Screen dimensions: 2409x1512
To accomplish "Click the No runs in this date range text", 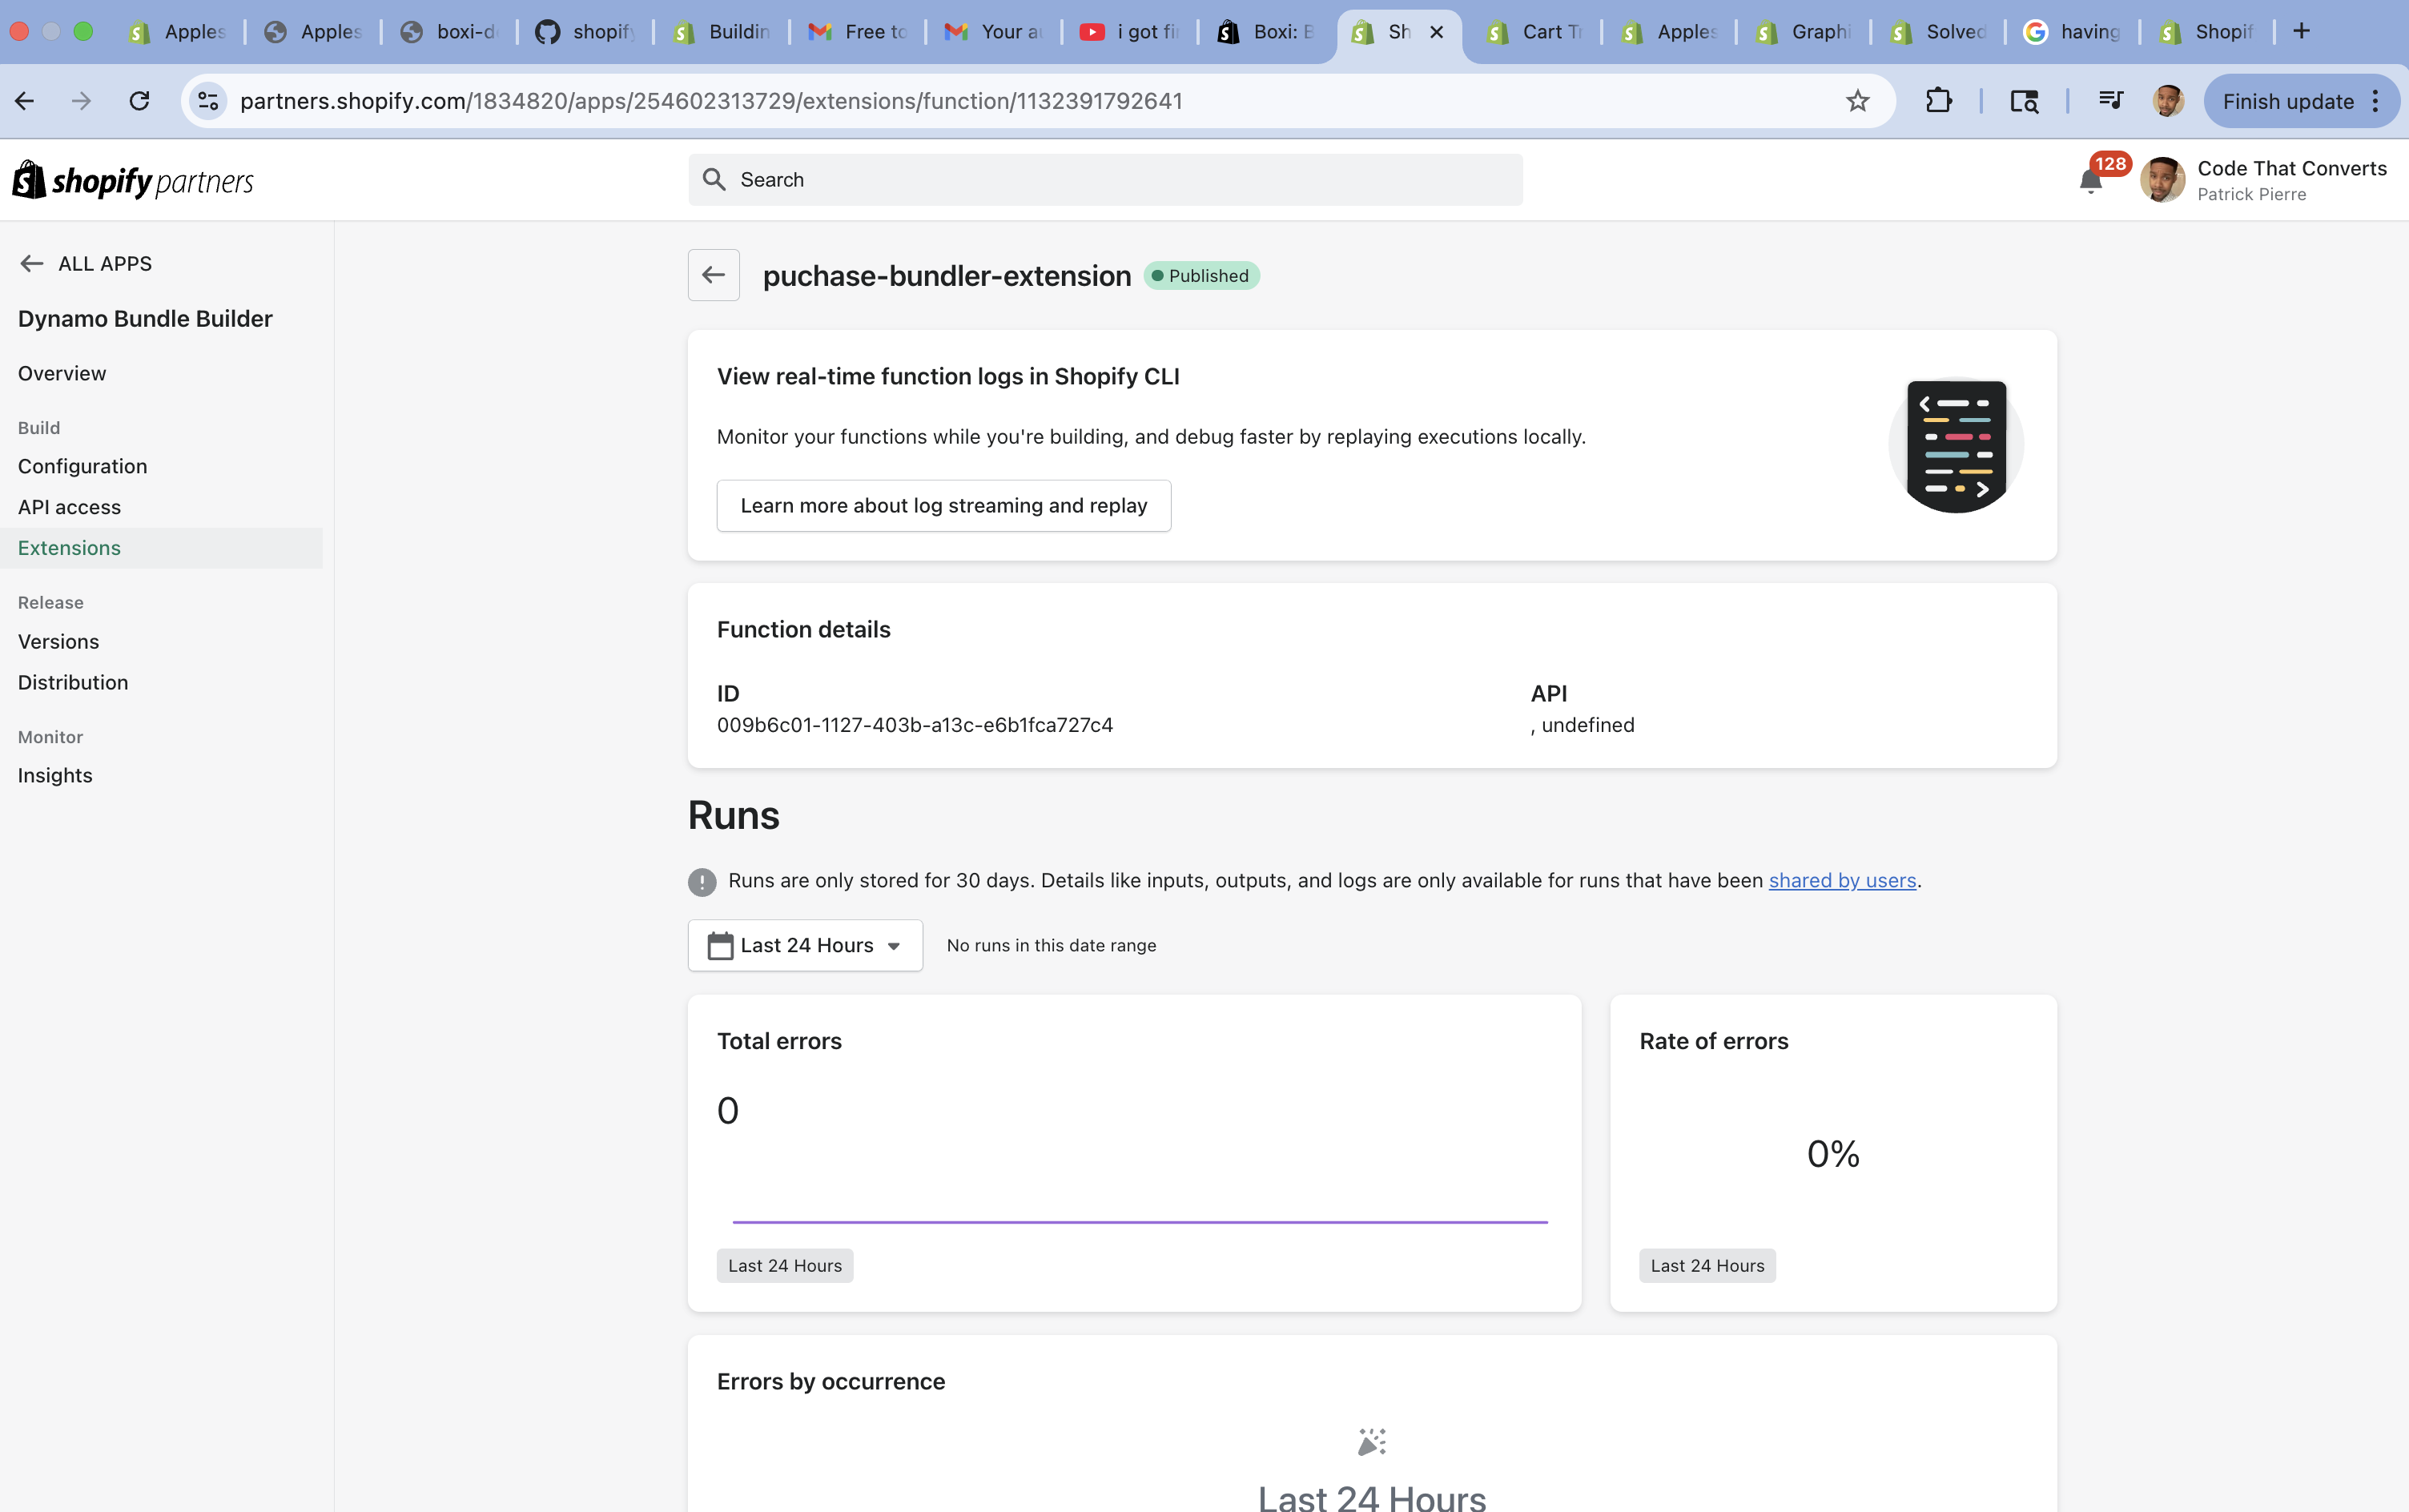I will (1051, 946).
